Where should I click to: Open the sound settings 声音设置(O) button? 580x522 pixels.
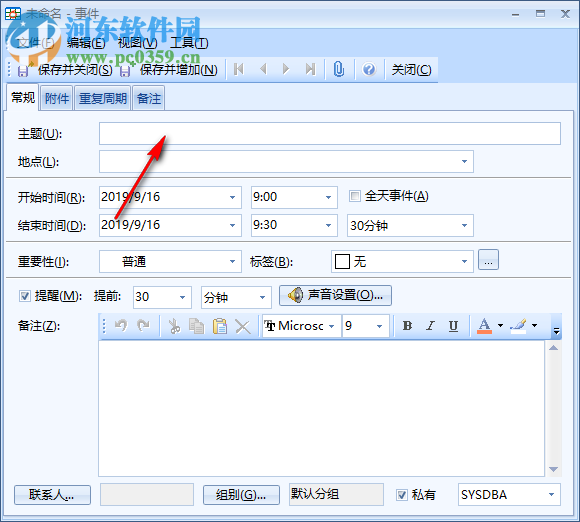(x=335, y=295)
